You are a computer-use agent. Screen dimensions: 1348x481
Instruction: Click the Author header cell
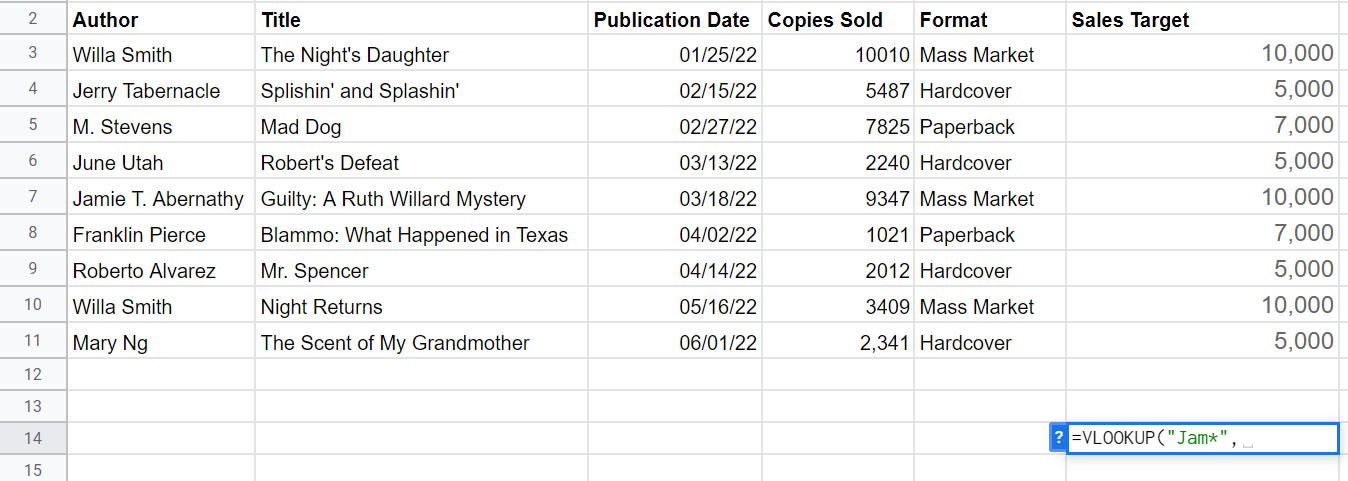[161, 19]
